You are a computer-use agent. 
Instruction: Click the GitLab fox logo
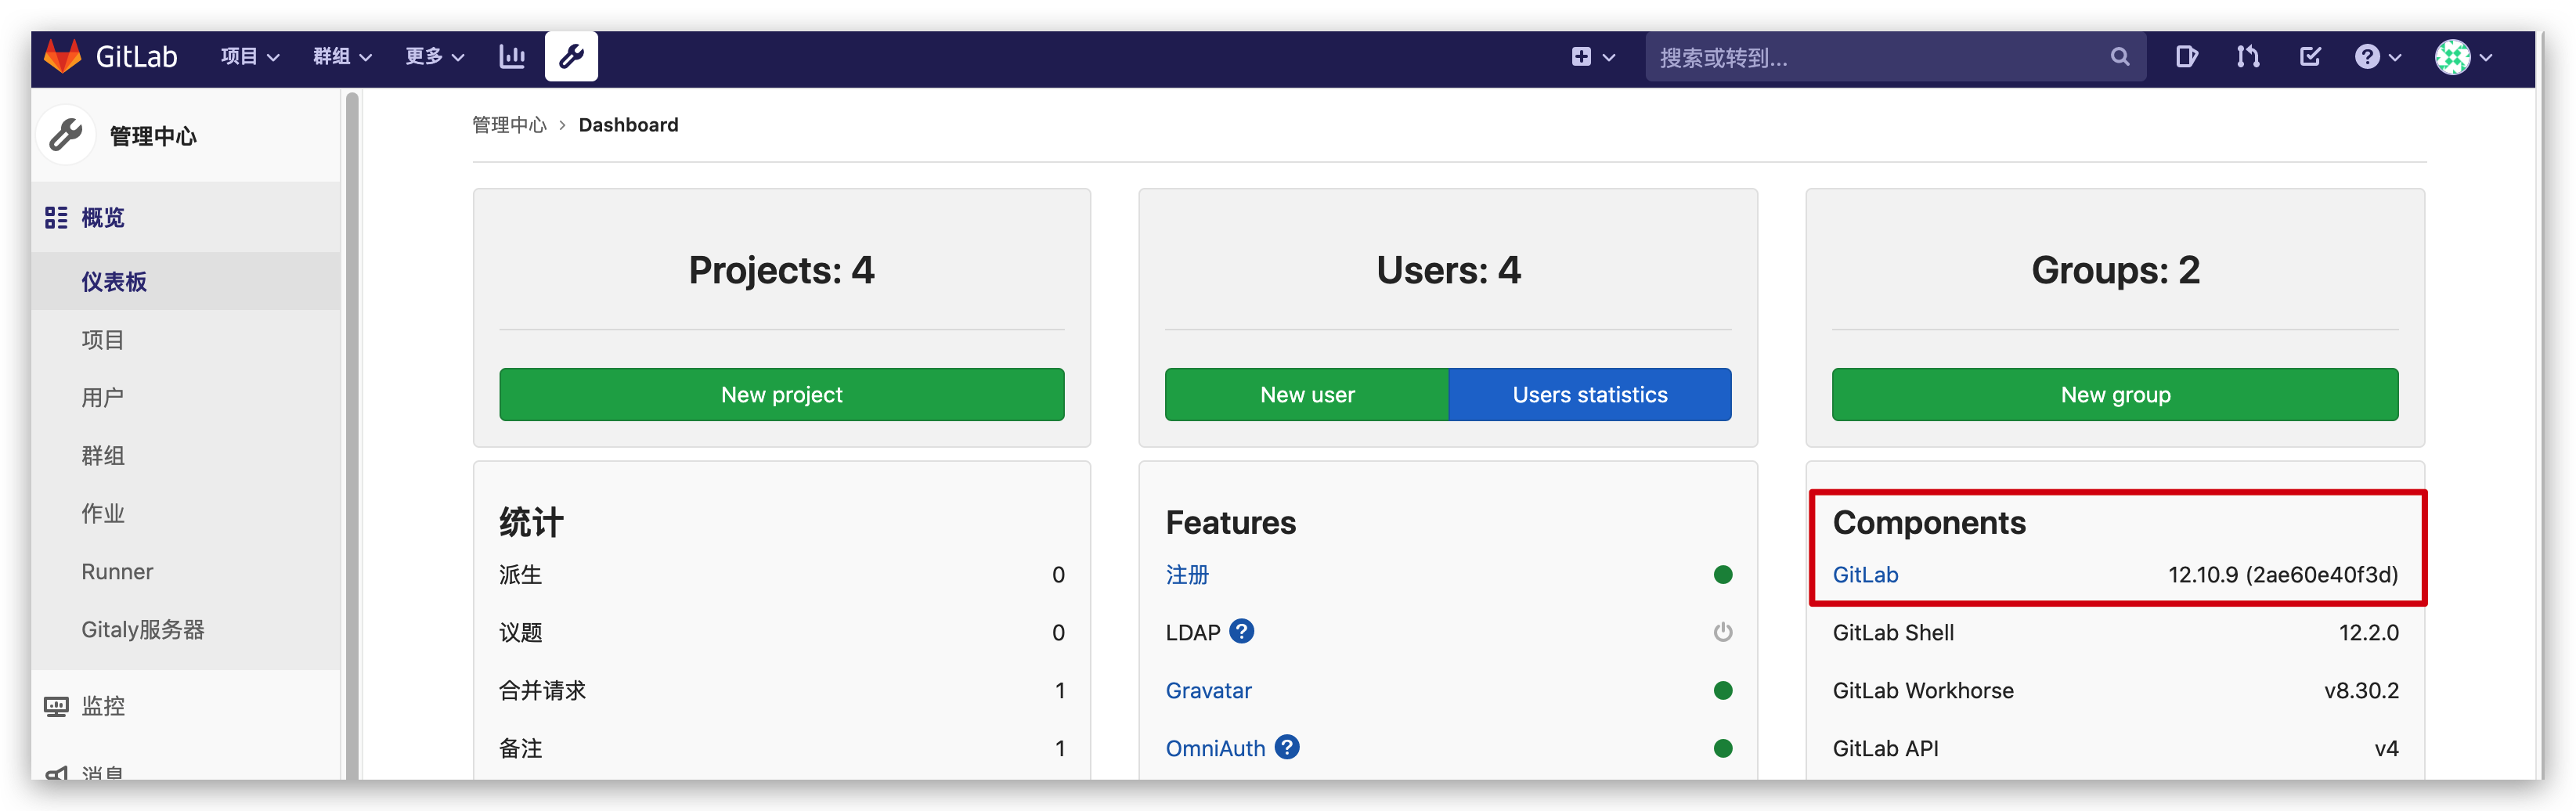pyautogui.click(x=62, y=56)
